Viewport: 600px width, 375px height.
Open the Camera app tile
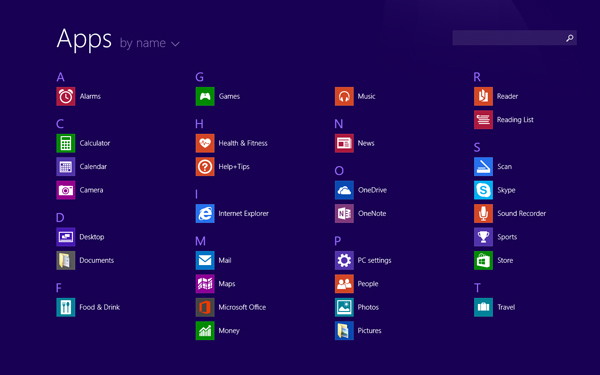pyautogui.click(x=66, y=190)
